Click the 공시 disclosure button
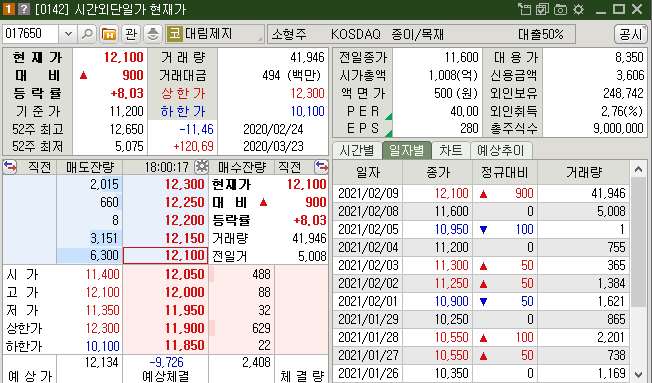Image resolution: width=652 pixels, height=383 pixels. pos(630,34)
